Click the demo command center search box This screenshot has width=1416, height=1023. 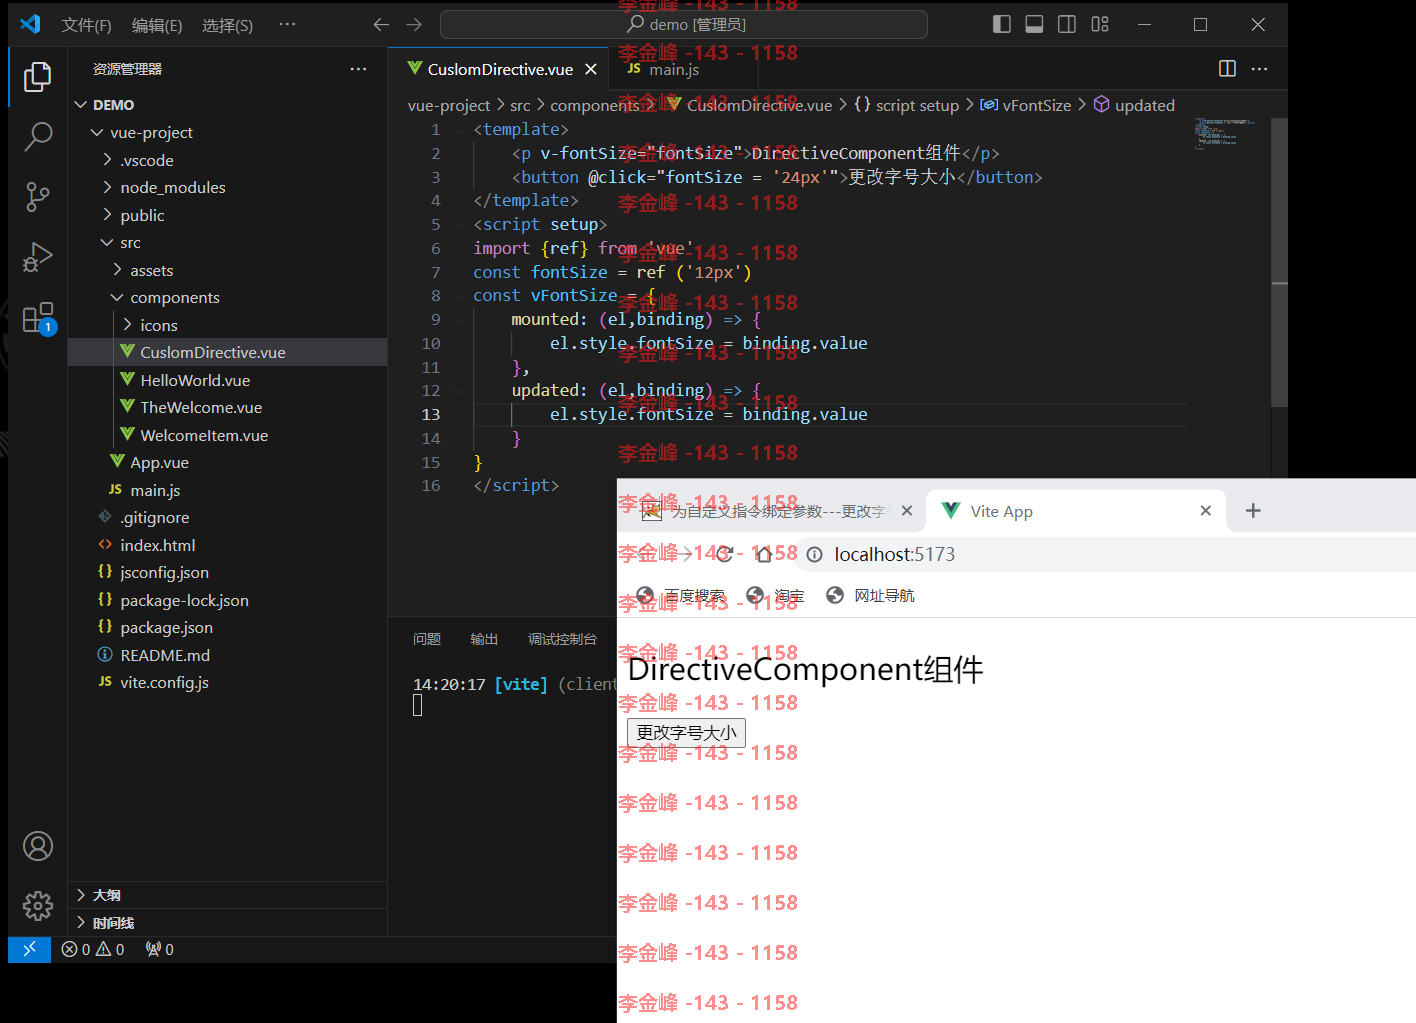pos(684,24)
